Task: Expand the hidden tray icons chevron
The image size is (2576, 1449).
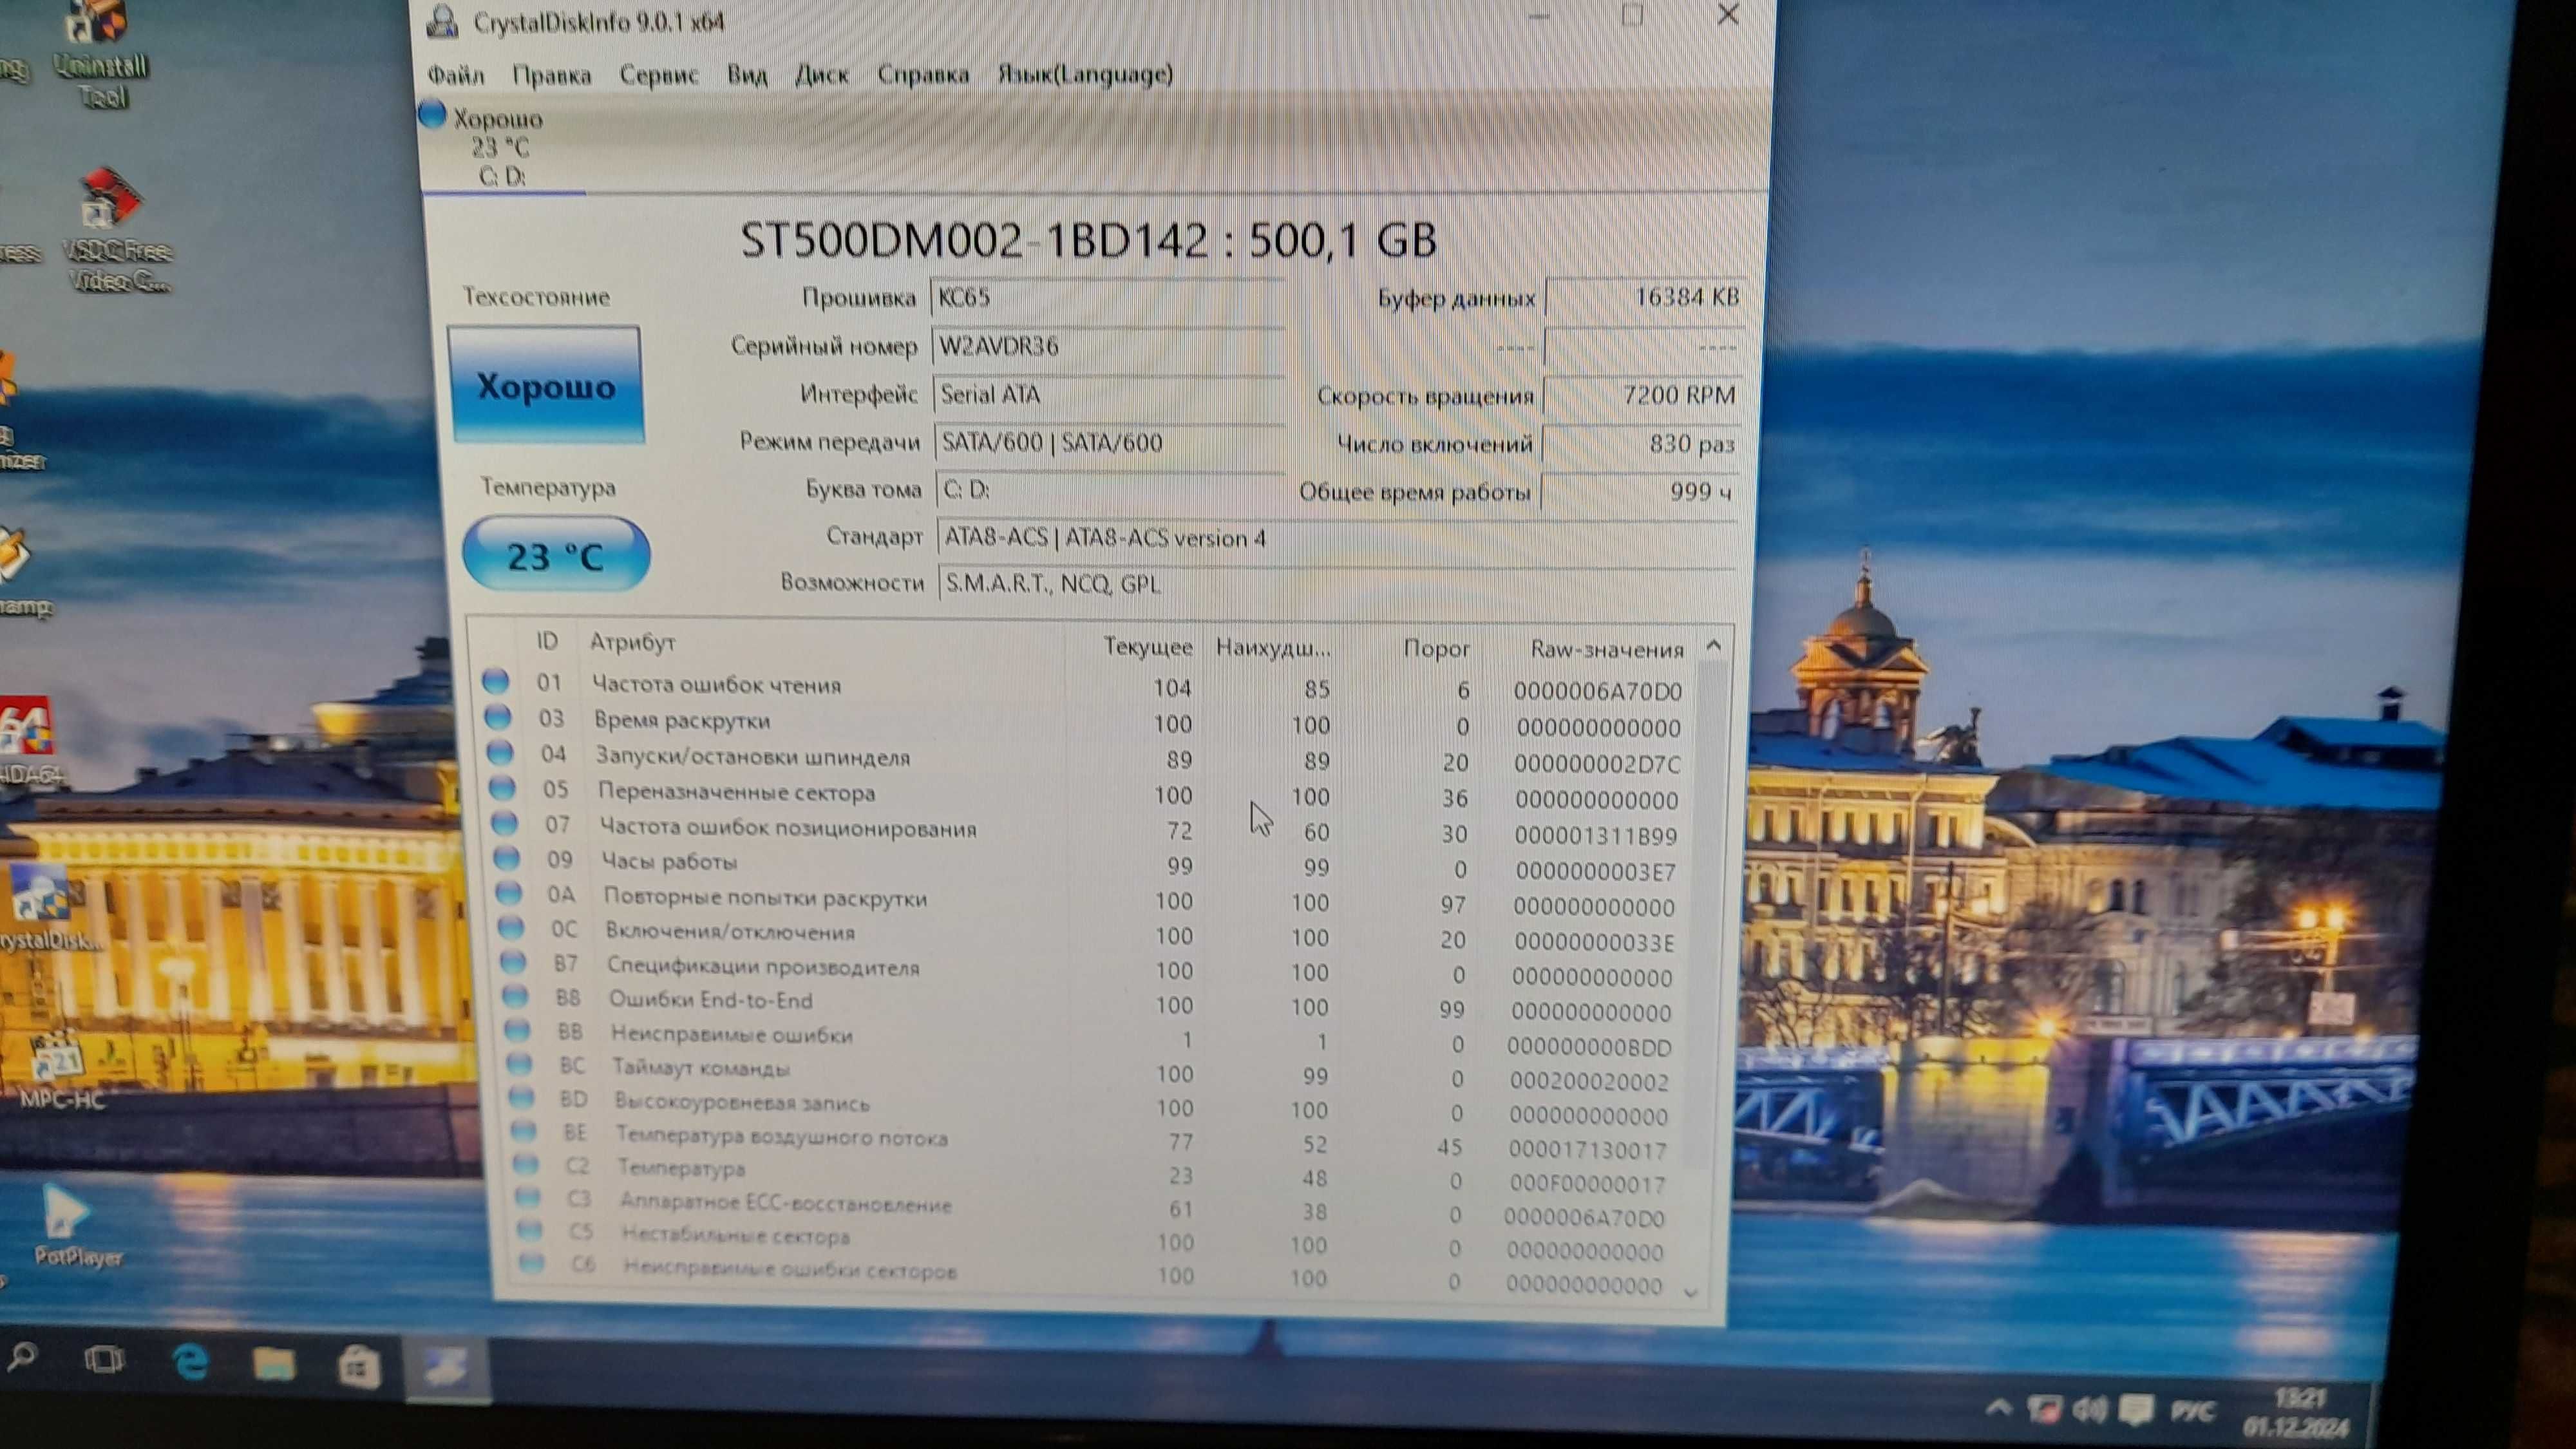Action: coord(1997,1408)
